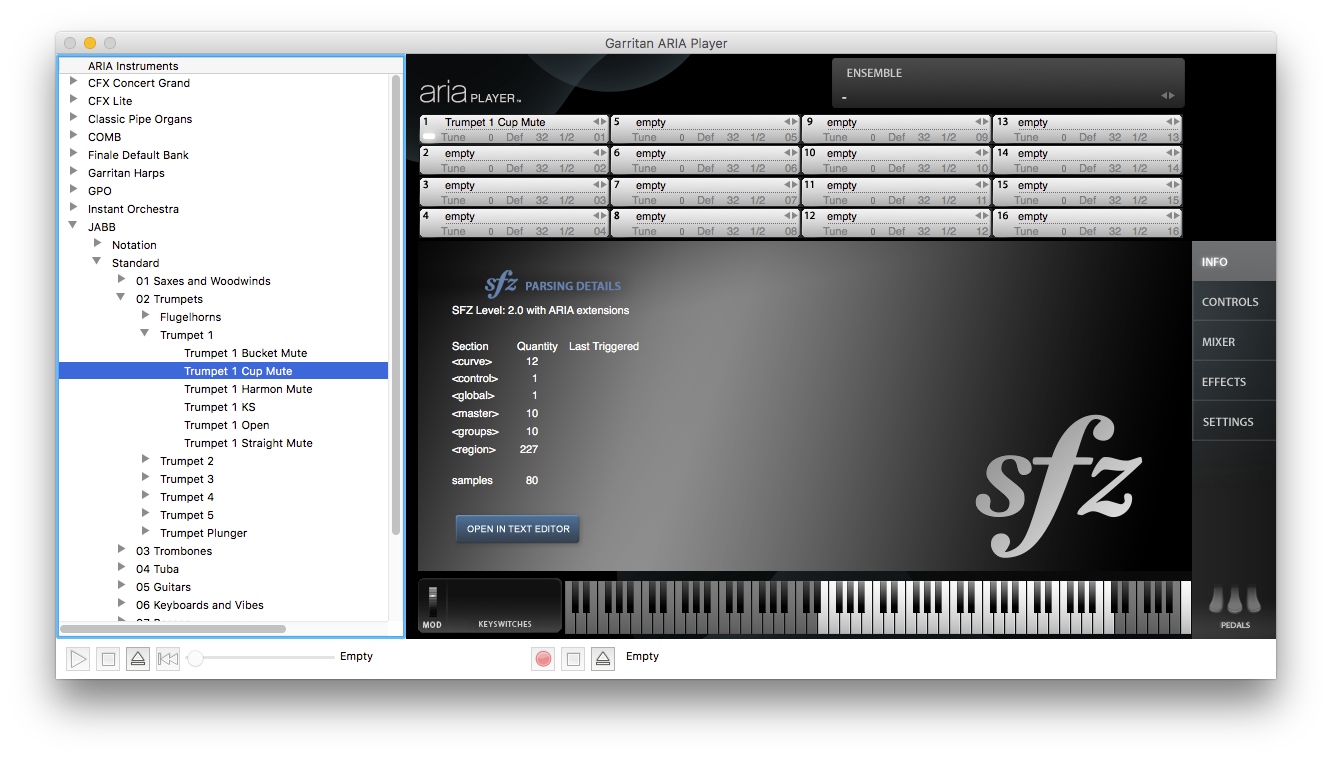
Task: Click the KEYSWITCHES display panel
Action: click(x=505, y=605)
